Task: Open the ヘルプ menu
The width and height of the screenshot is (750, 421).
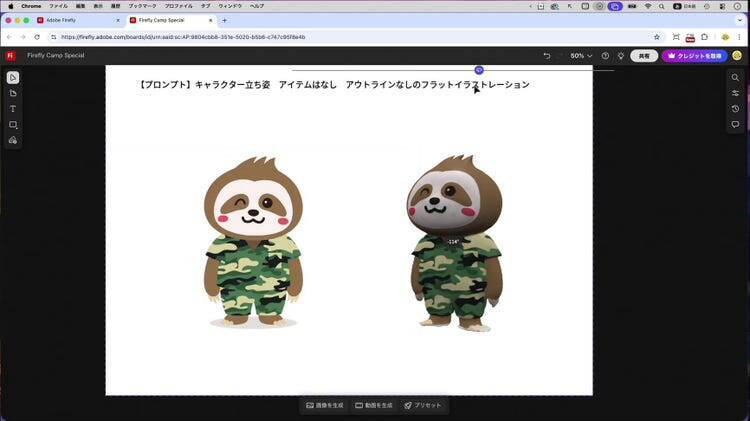Action: tap(257, 6)
